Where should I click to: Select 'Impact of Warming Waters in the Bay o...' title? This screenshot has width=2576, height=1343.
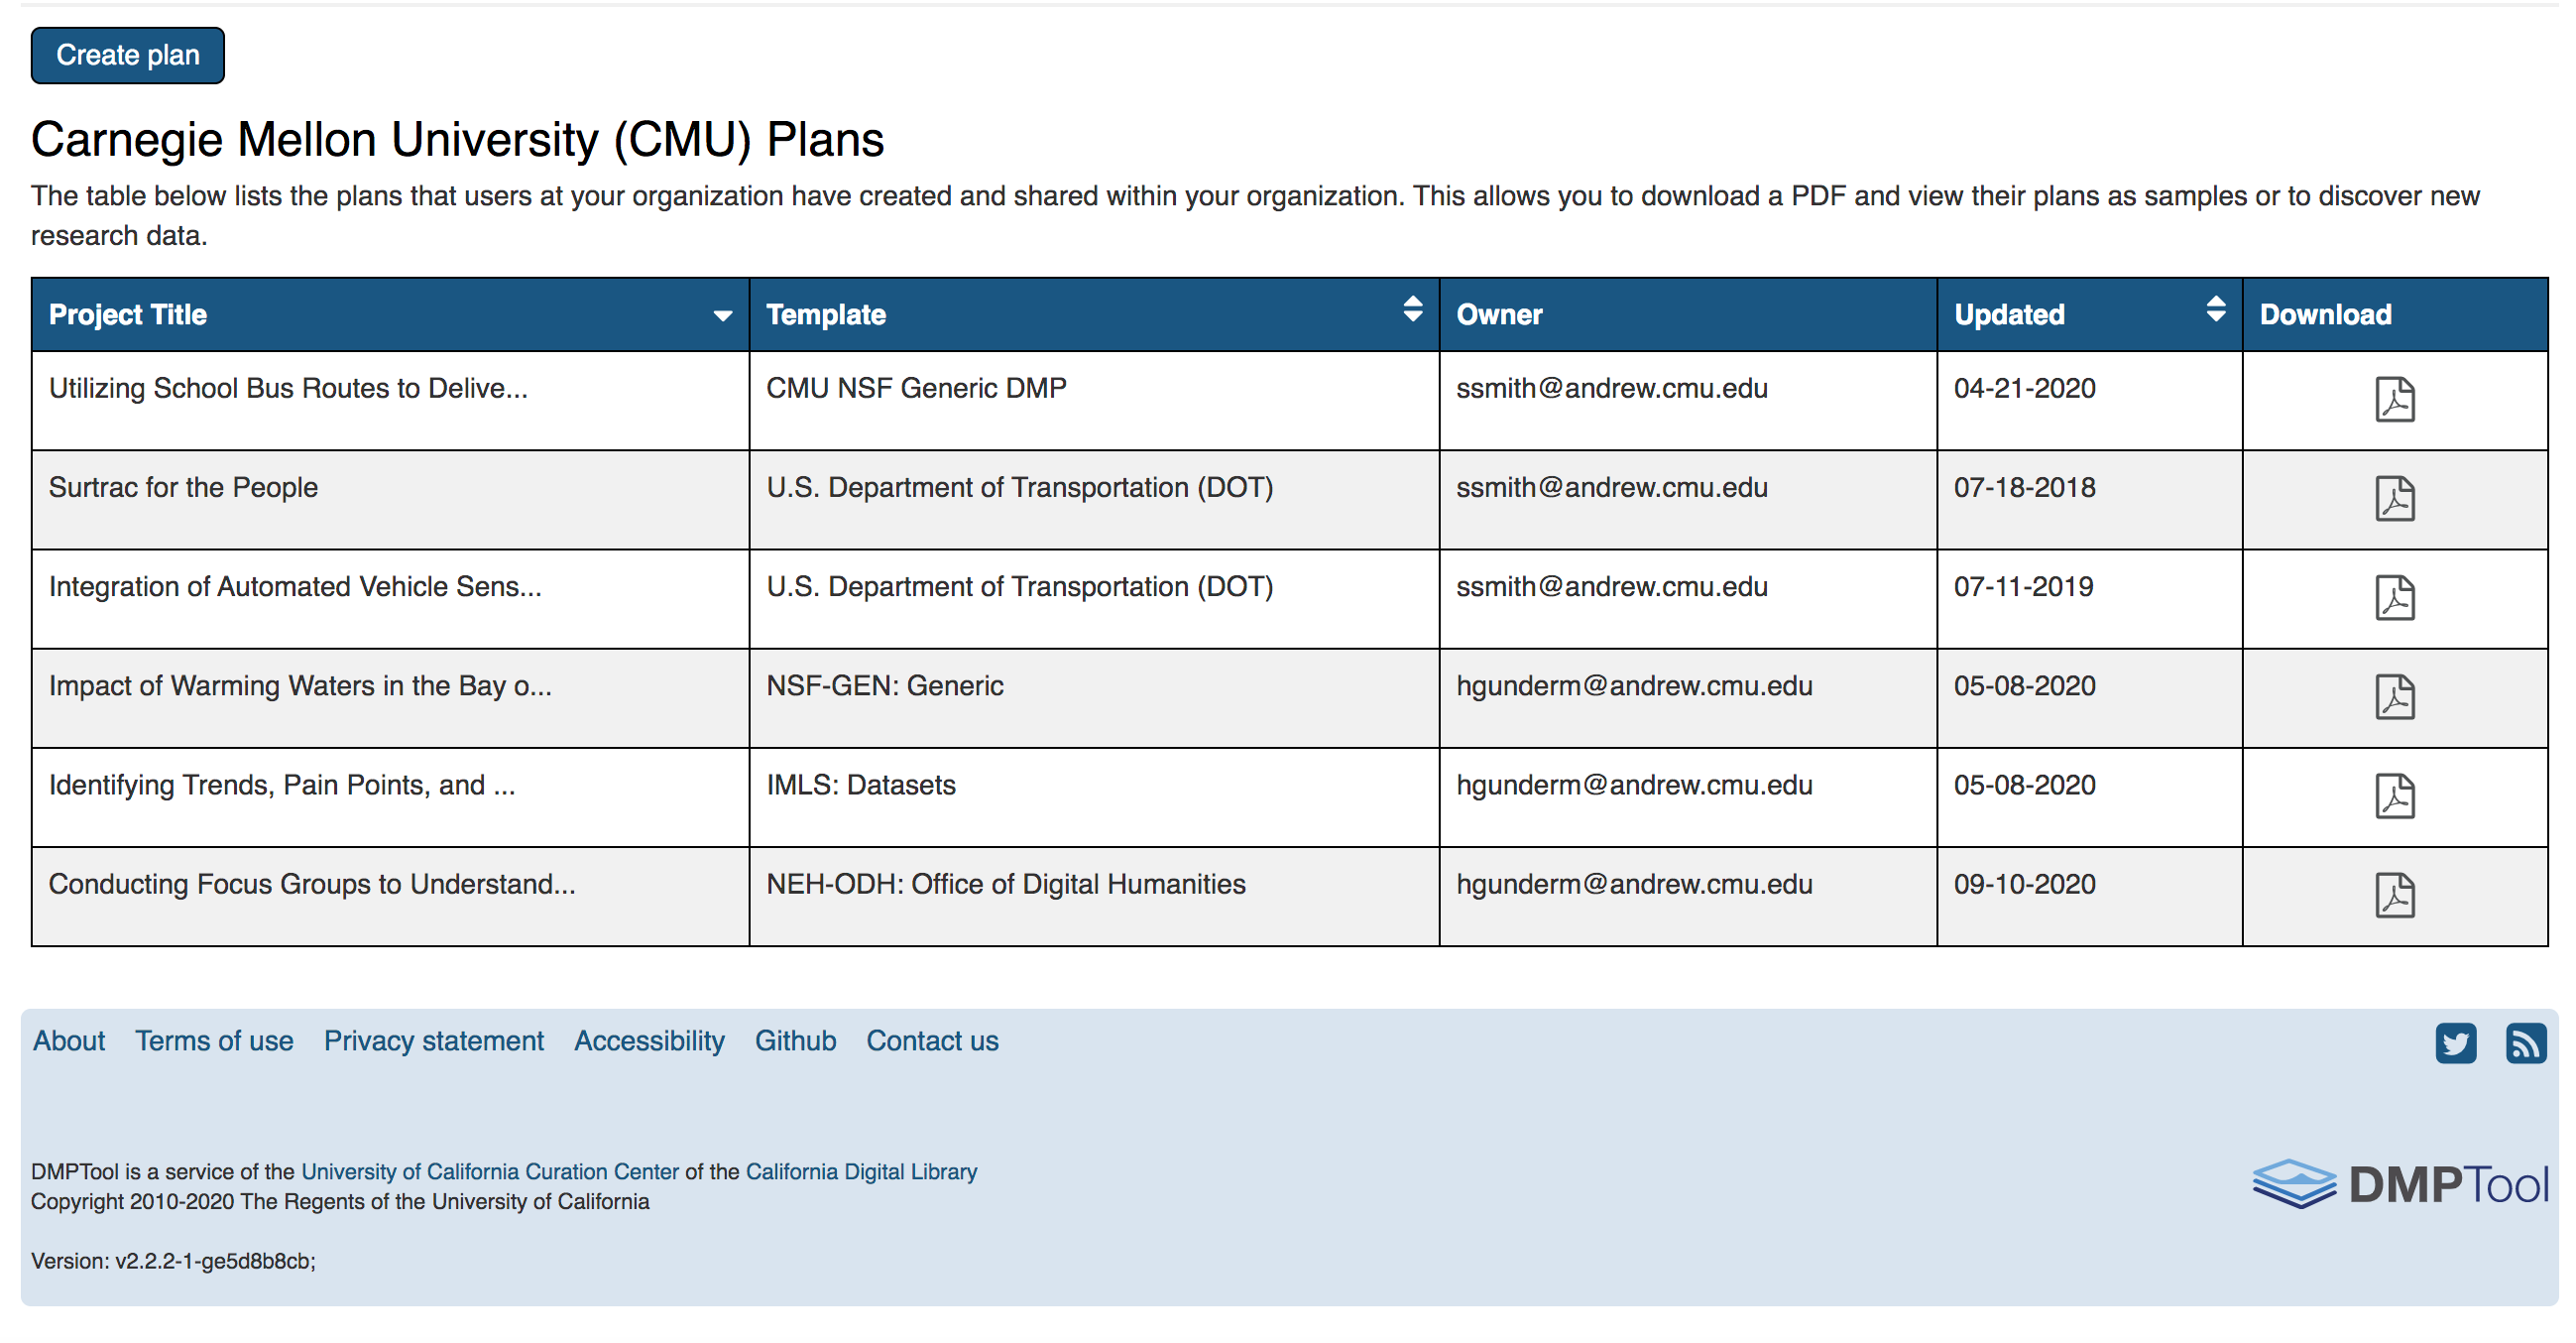click(300, 685)
